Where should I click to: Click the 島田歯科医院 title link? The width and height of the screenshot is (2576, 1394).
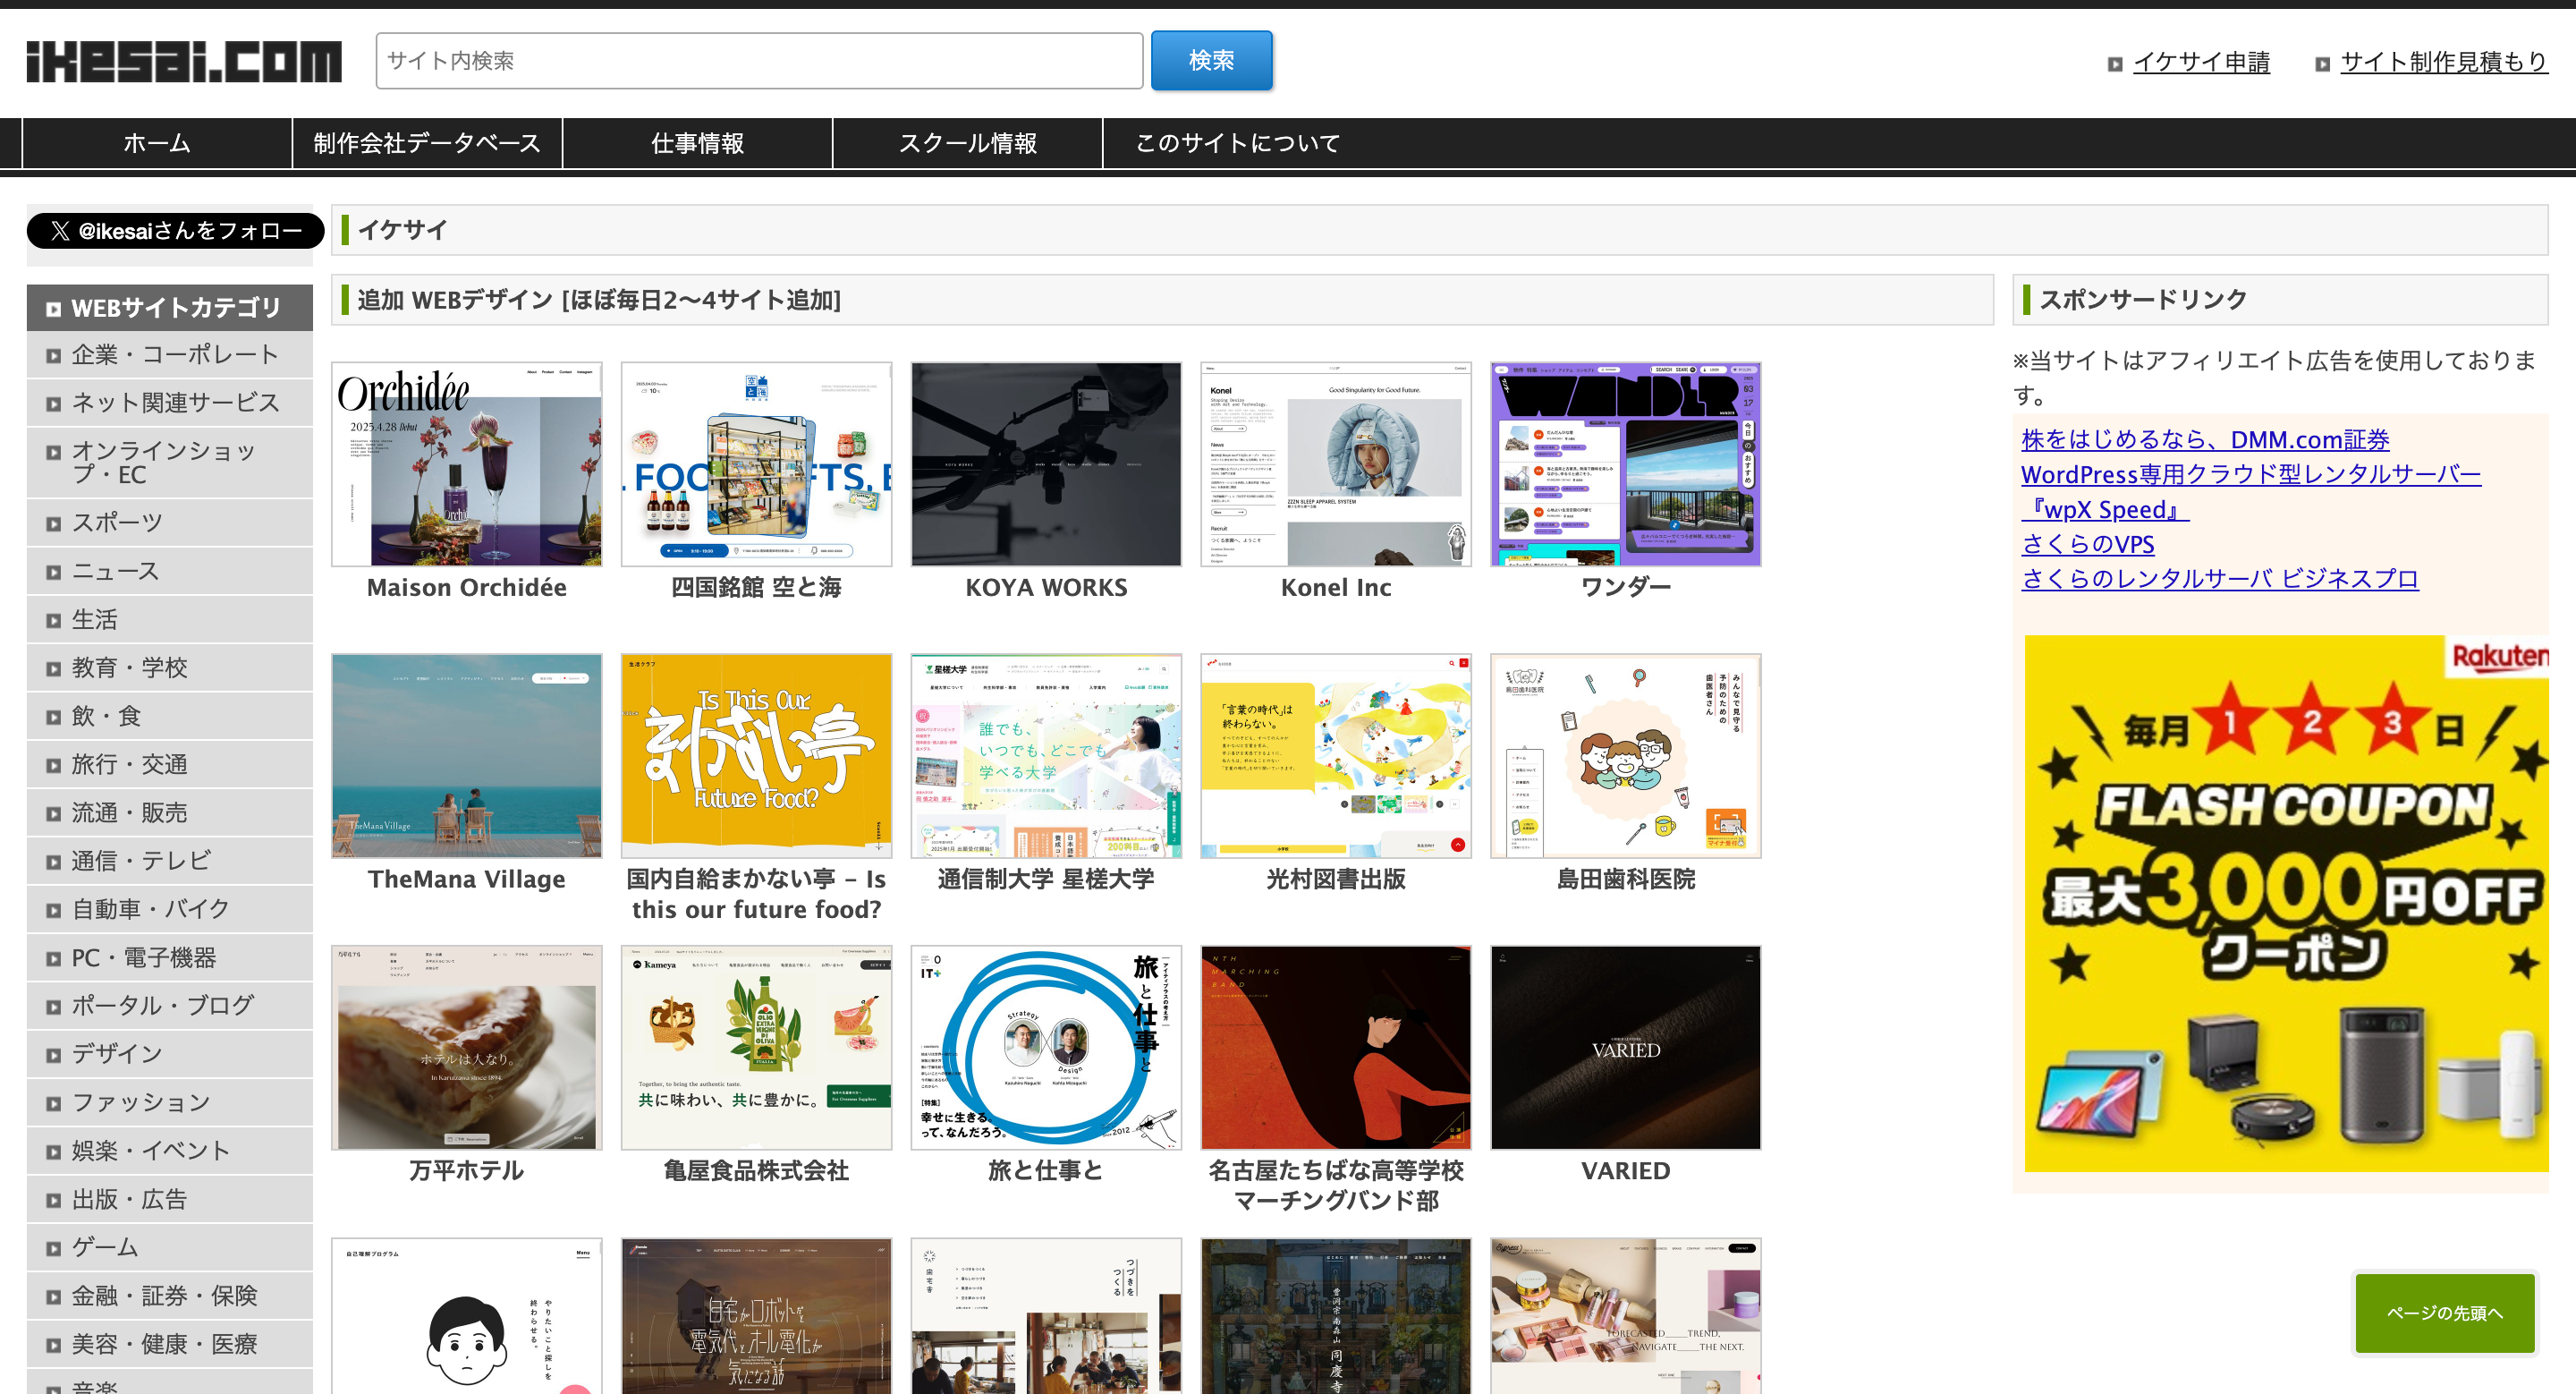pos(1626,879)
